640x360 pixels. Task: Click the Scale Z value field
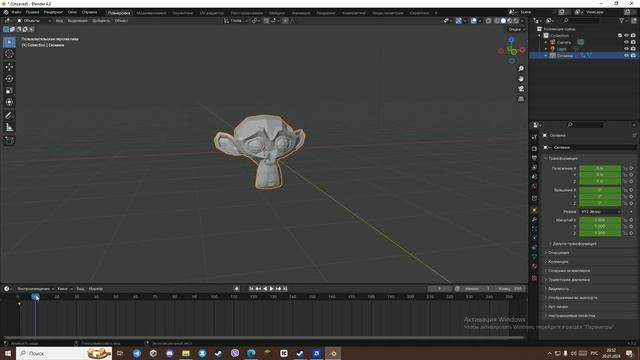(x=600, y=233)
